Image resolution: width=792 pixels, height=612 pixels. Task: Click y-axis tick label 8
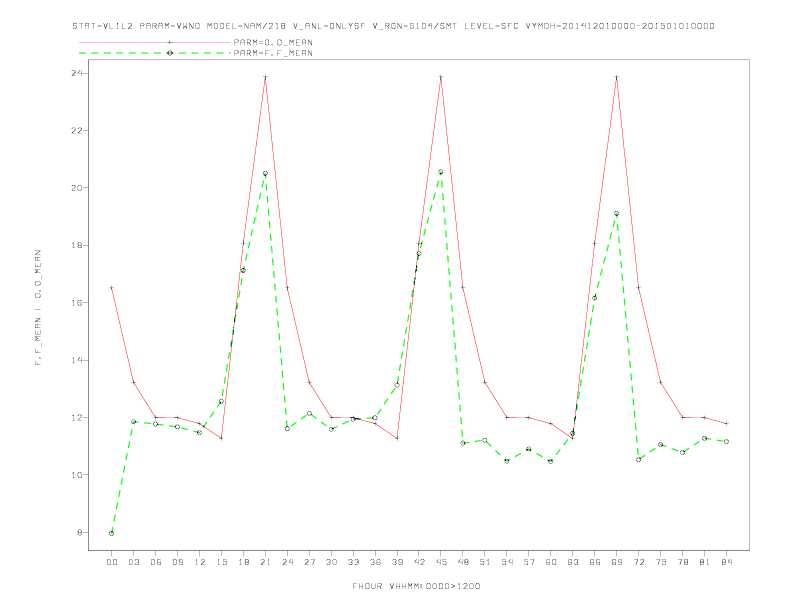(x=79, y=532)
